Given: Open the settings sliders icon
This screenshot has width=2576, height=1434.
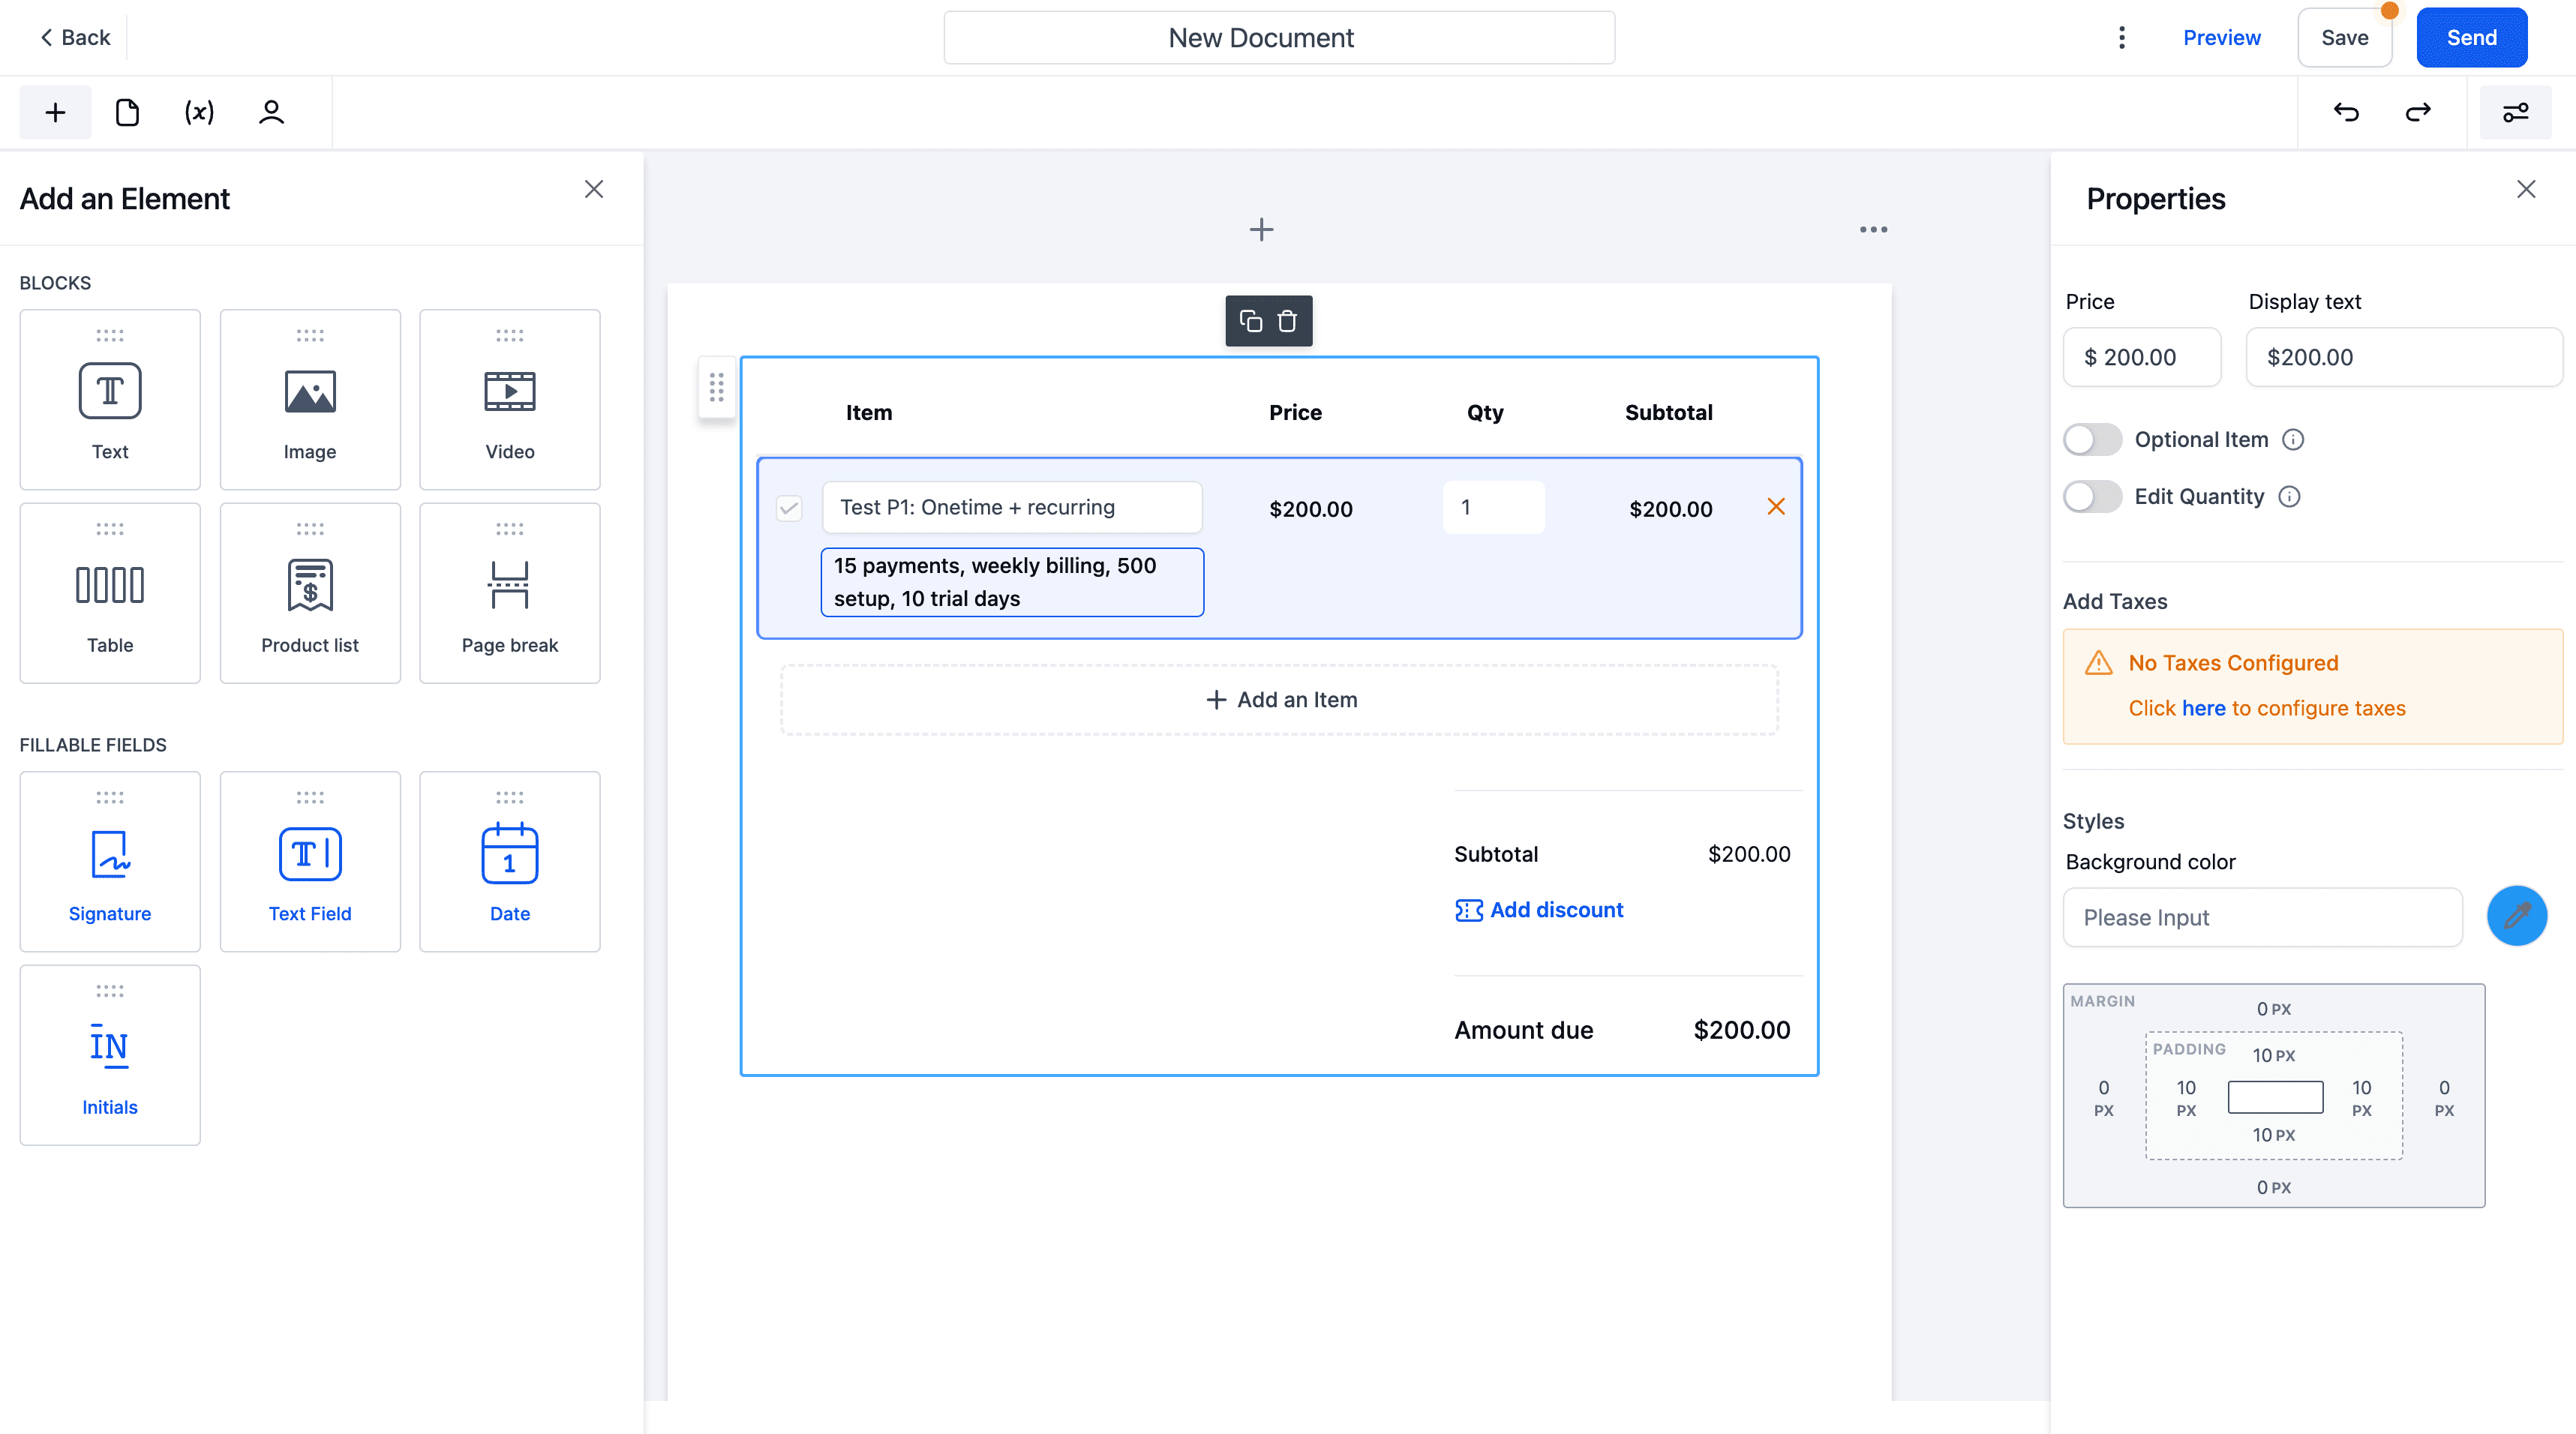Looking at the screenshot, I should [x=2516, y=112].
